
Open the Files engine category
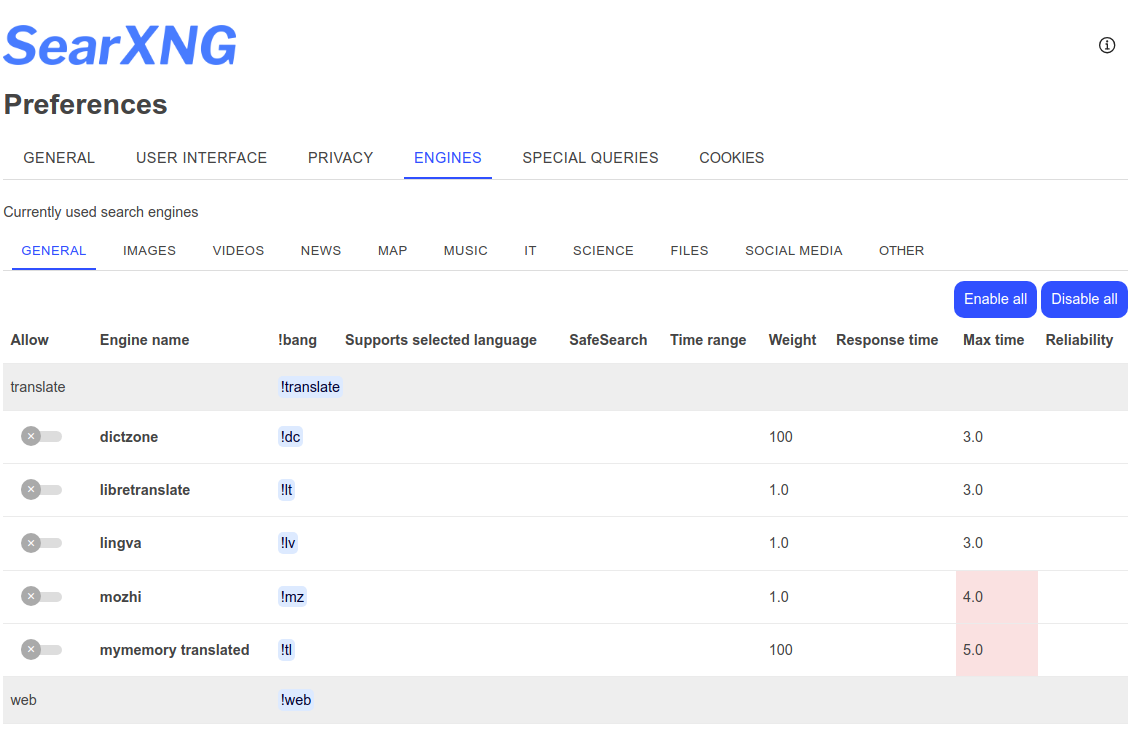[x=689, y=250]
